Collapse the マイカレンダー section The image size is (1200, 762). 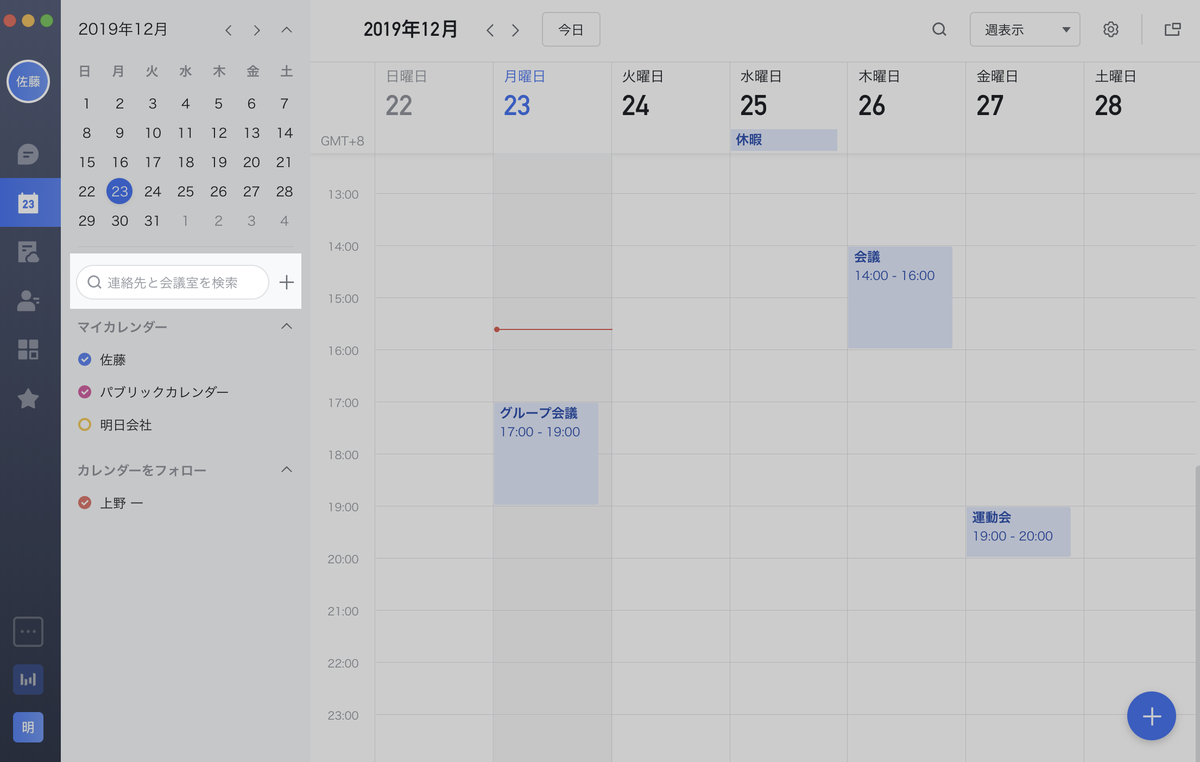coord(286,327)
